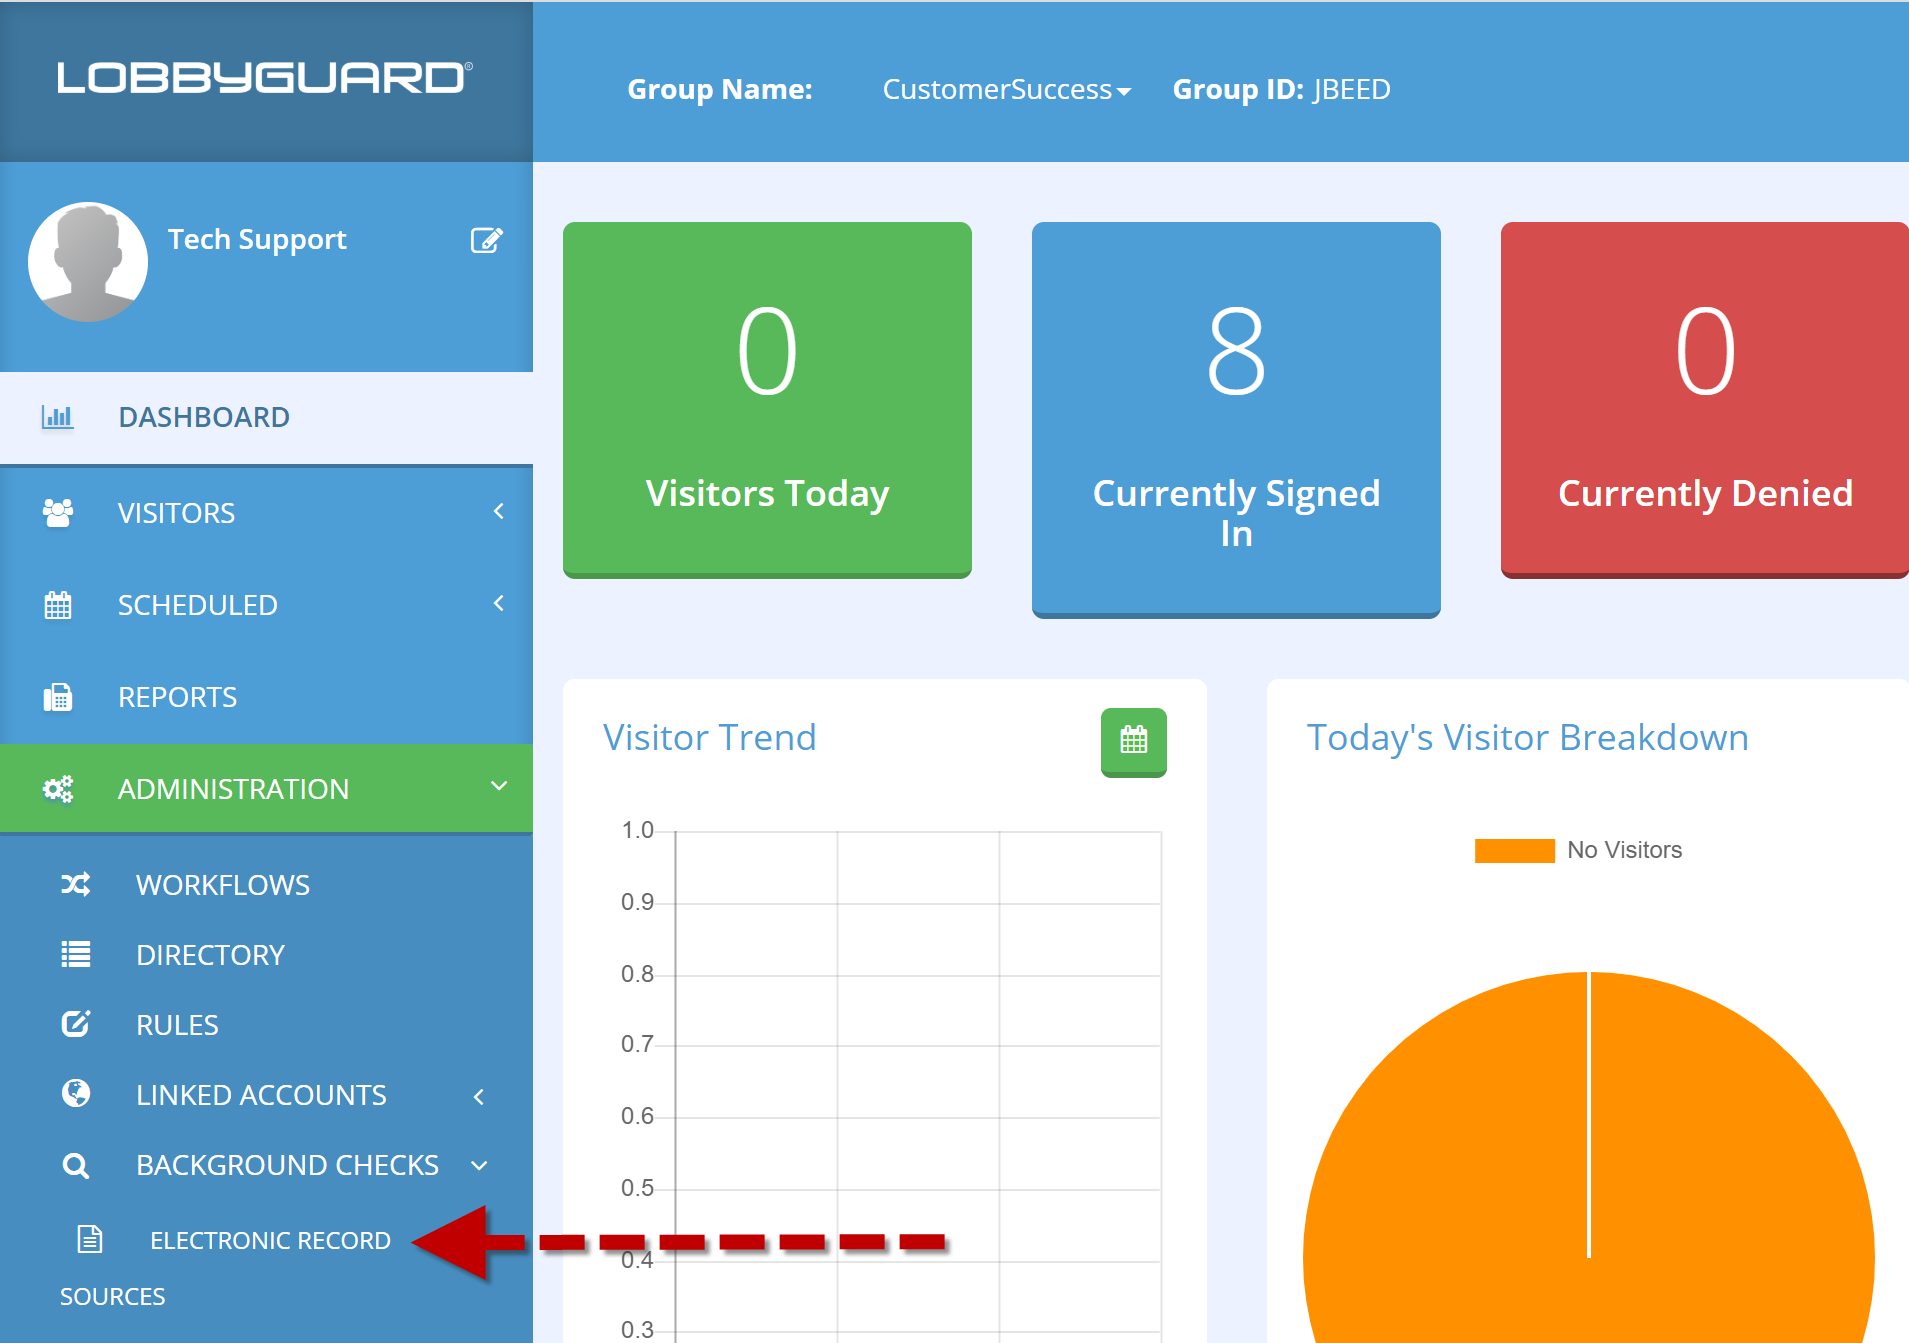Image resolution: width=1909 pixels, height=1343 pixels.
Task: Click the Visitor Trend heading
Action: point(709,737)
